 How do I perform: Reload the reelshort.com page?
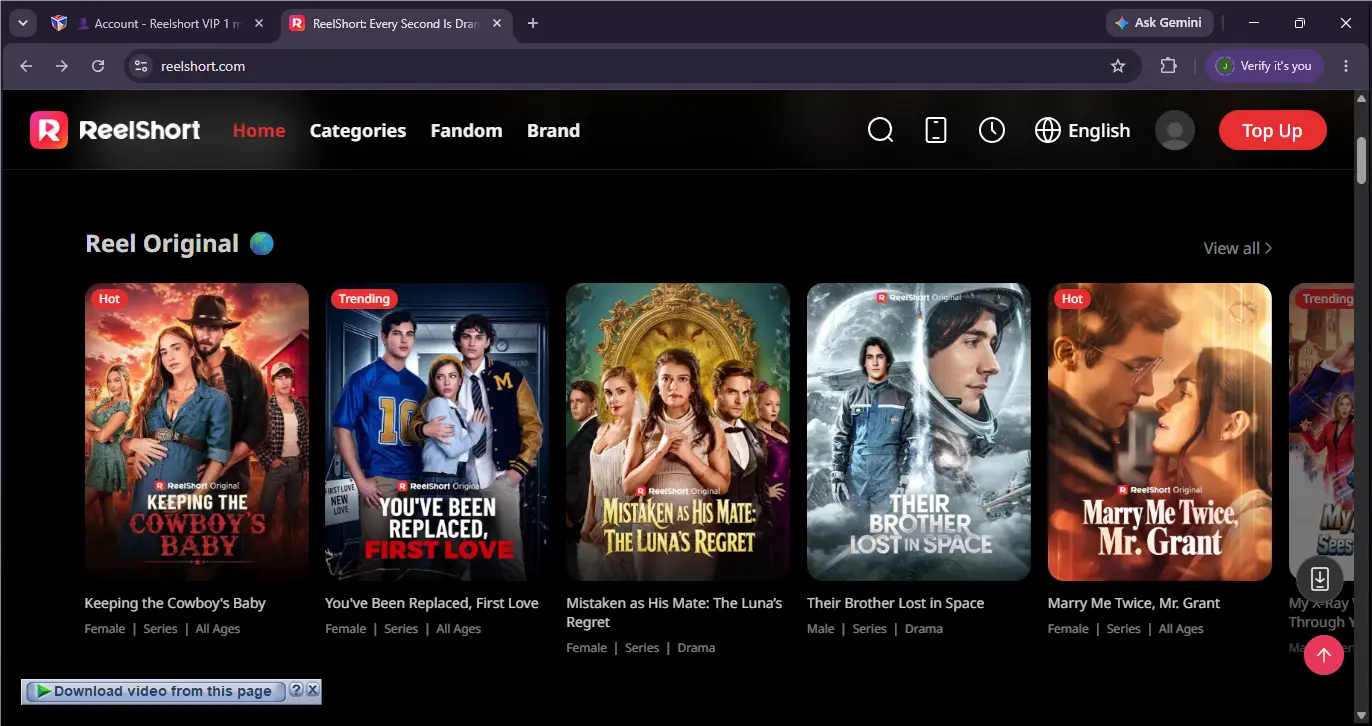coord(98,66)
